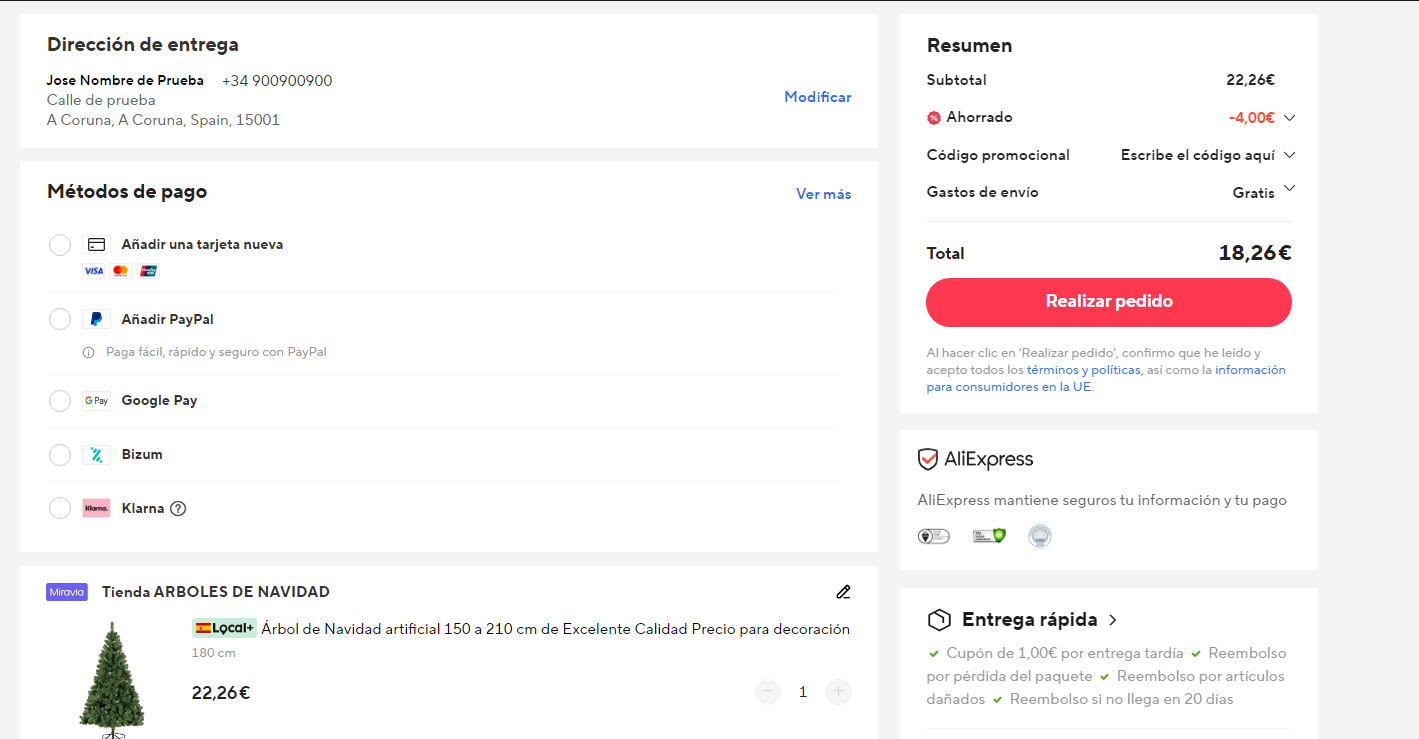1419x739 pixels.
Task: Click Escribe el código aquí promo field
Action: (x=1198, y=155)
